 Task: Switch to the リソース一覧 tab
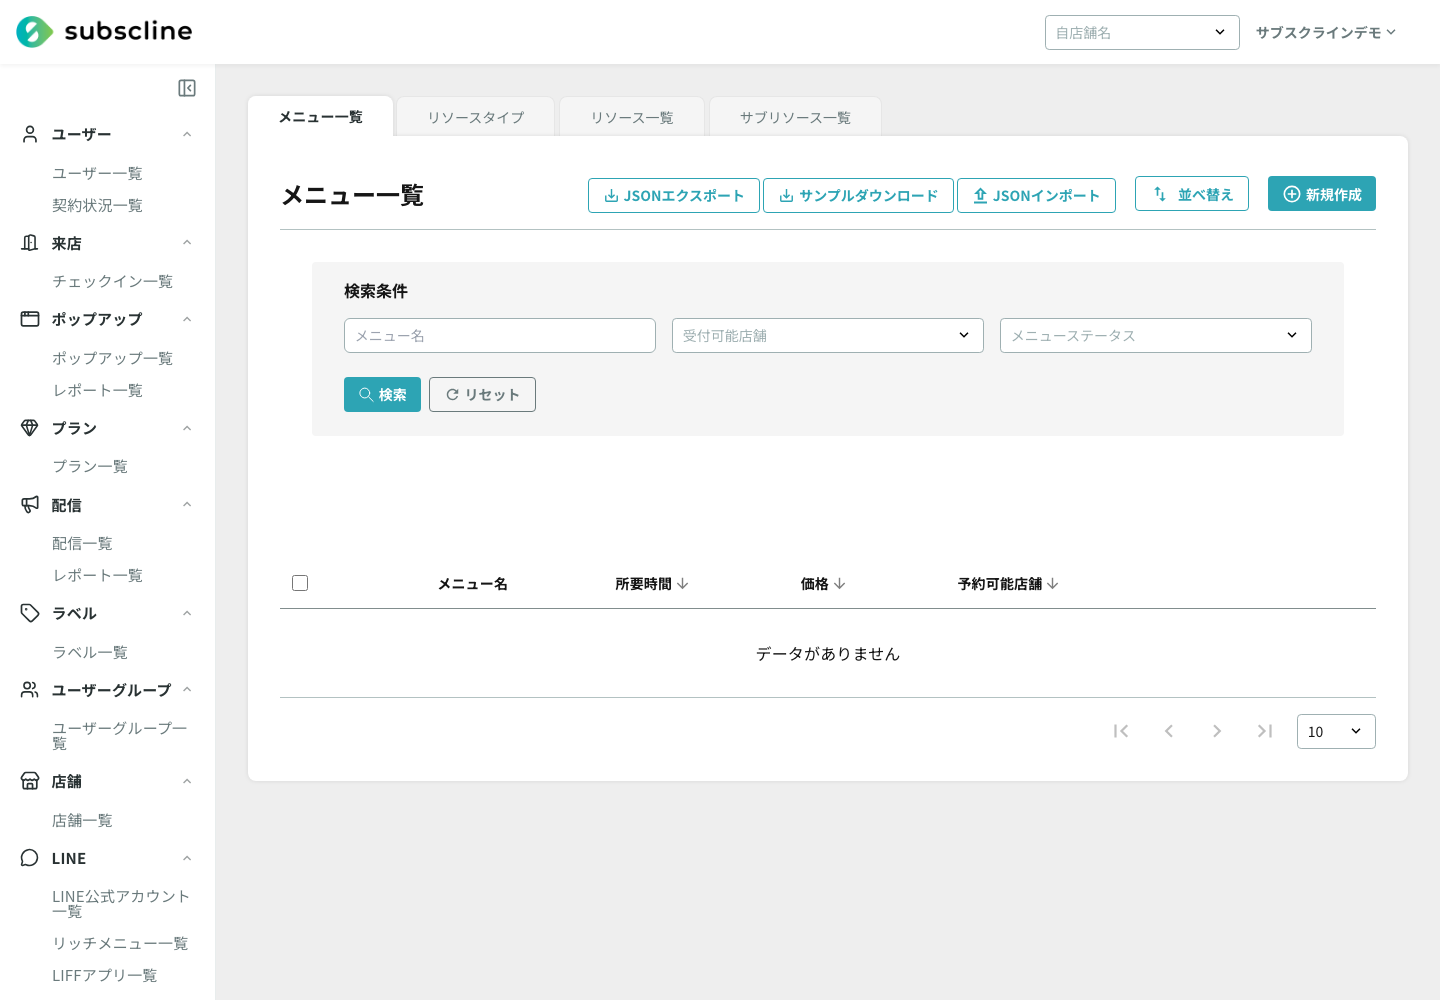point(632,117)
